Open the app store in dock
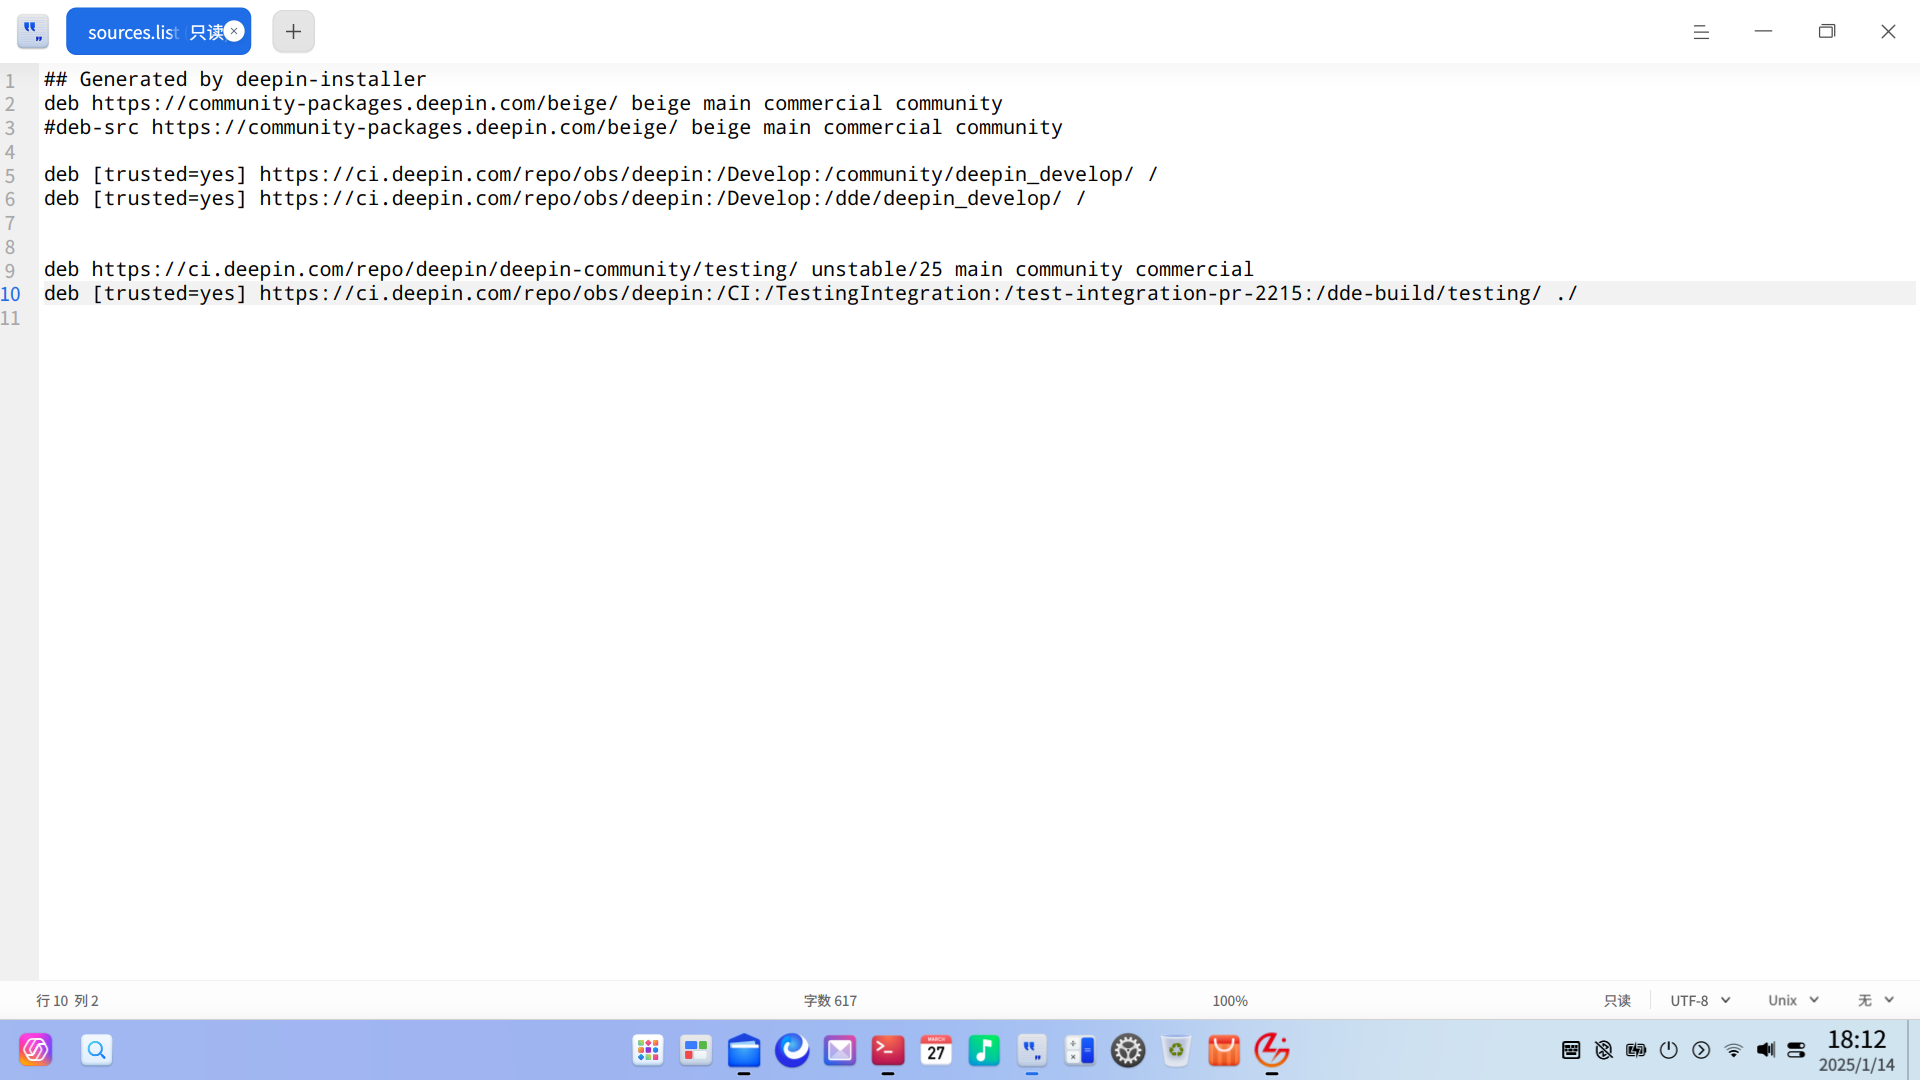This screenshot has height=1080, width=1920. pos(1224,1050)
